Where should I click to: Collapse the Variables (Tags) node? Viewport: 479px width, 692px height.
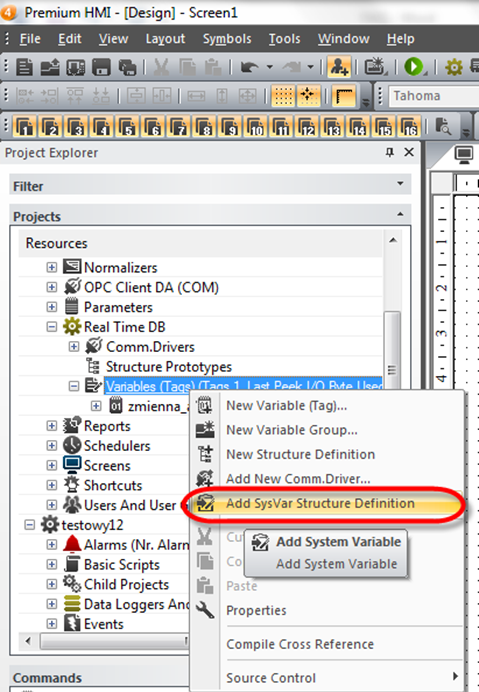pyautogui.click(x=74, y=387)
